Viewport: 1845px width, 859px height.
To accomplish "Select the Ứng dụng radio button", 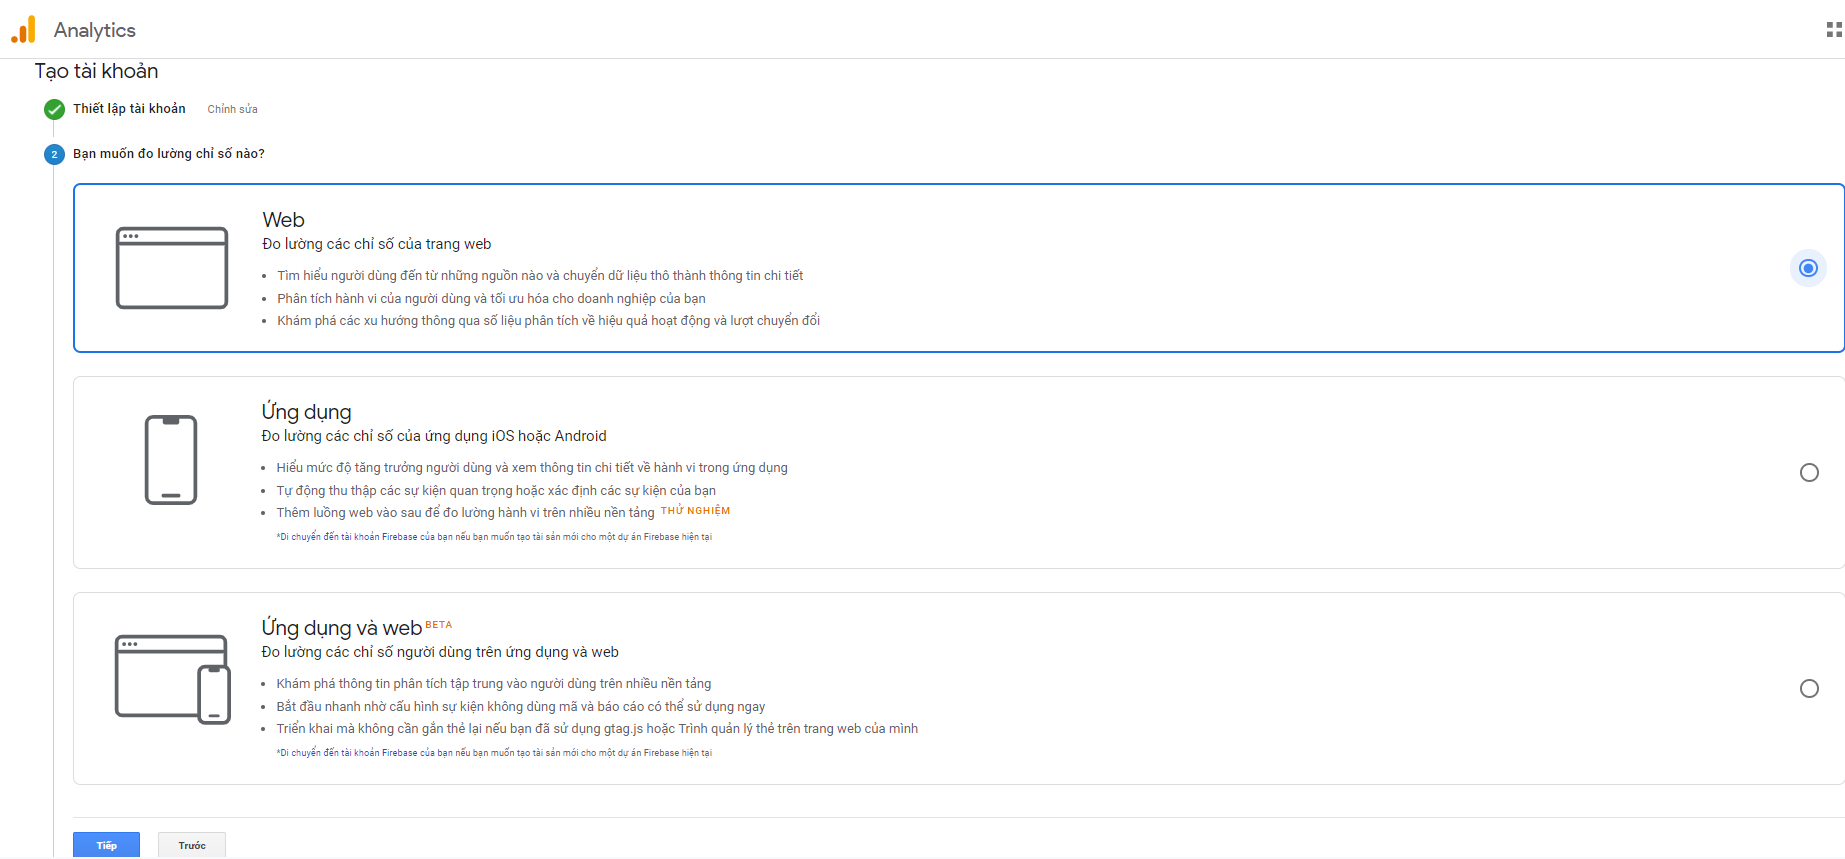I will (x=1809, y=473).
